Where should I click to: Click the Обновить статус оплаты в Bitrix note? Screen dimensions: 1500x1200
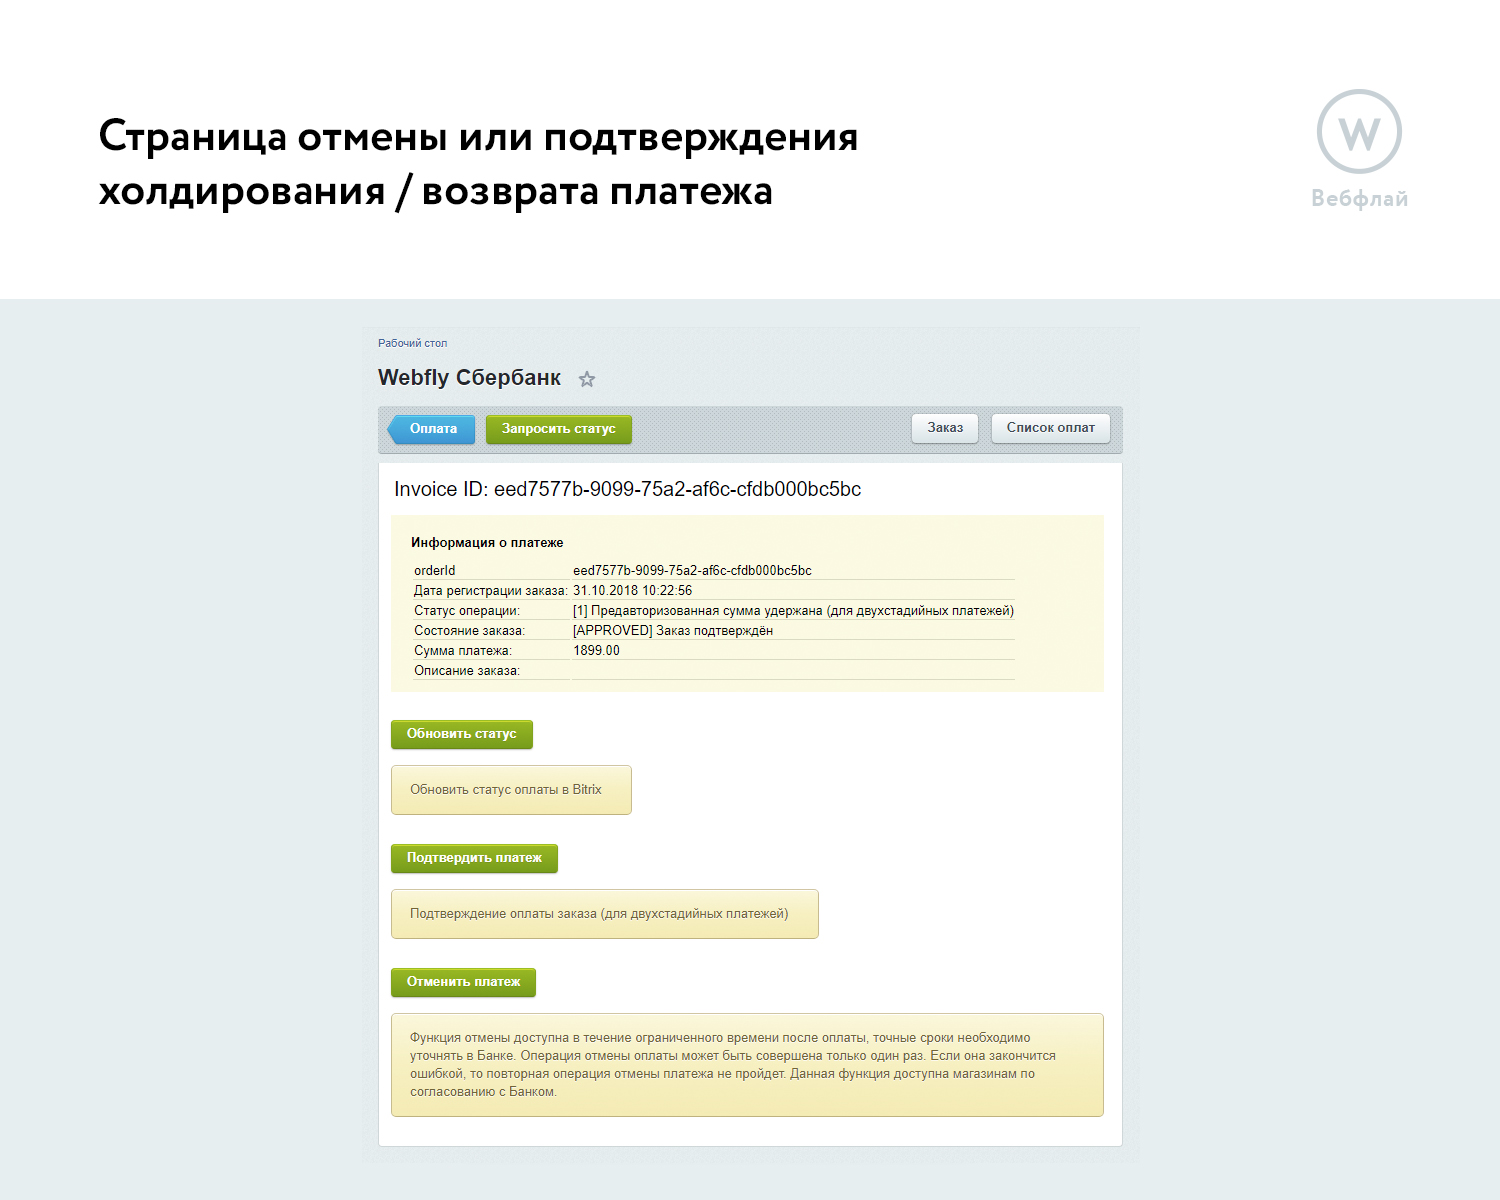tap(510, 790)
